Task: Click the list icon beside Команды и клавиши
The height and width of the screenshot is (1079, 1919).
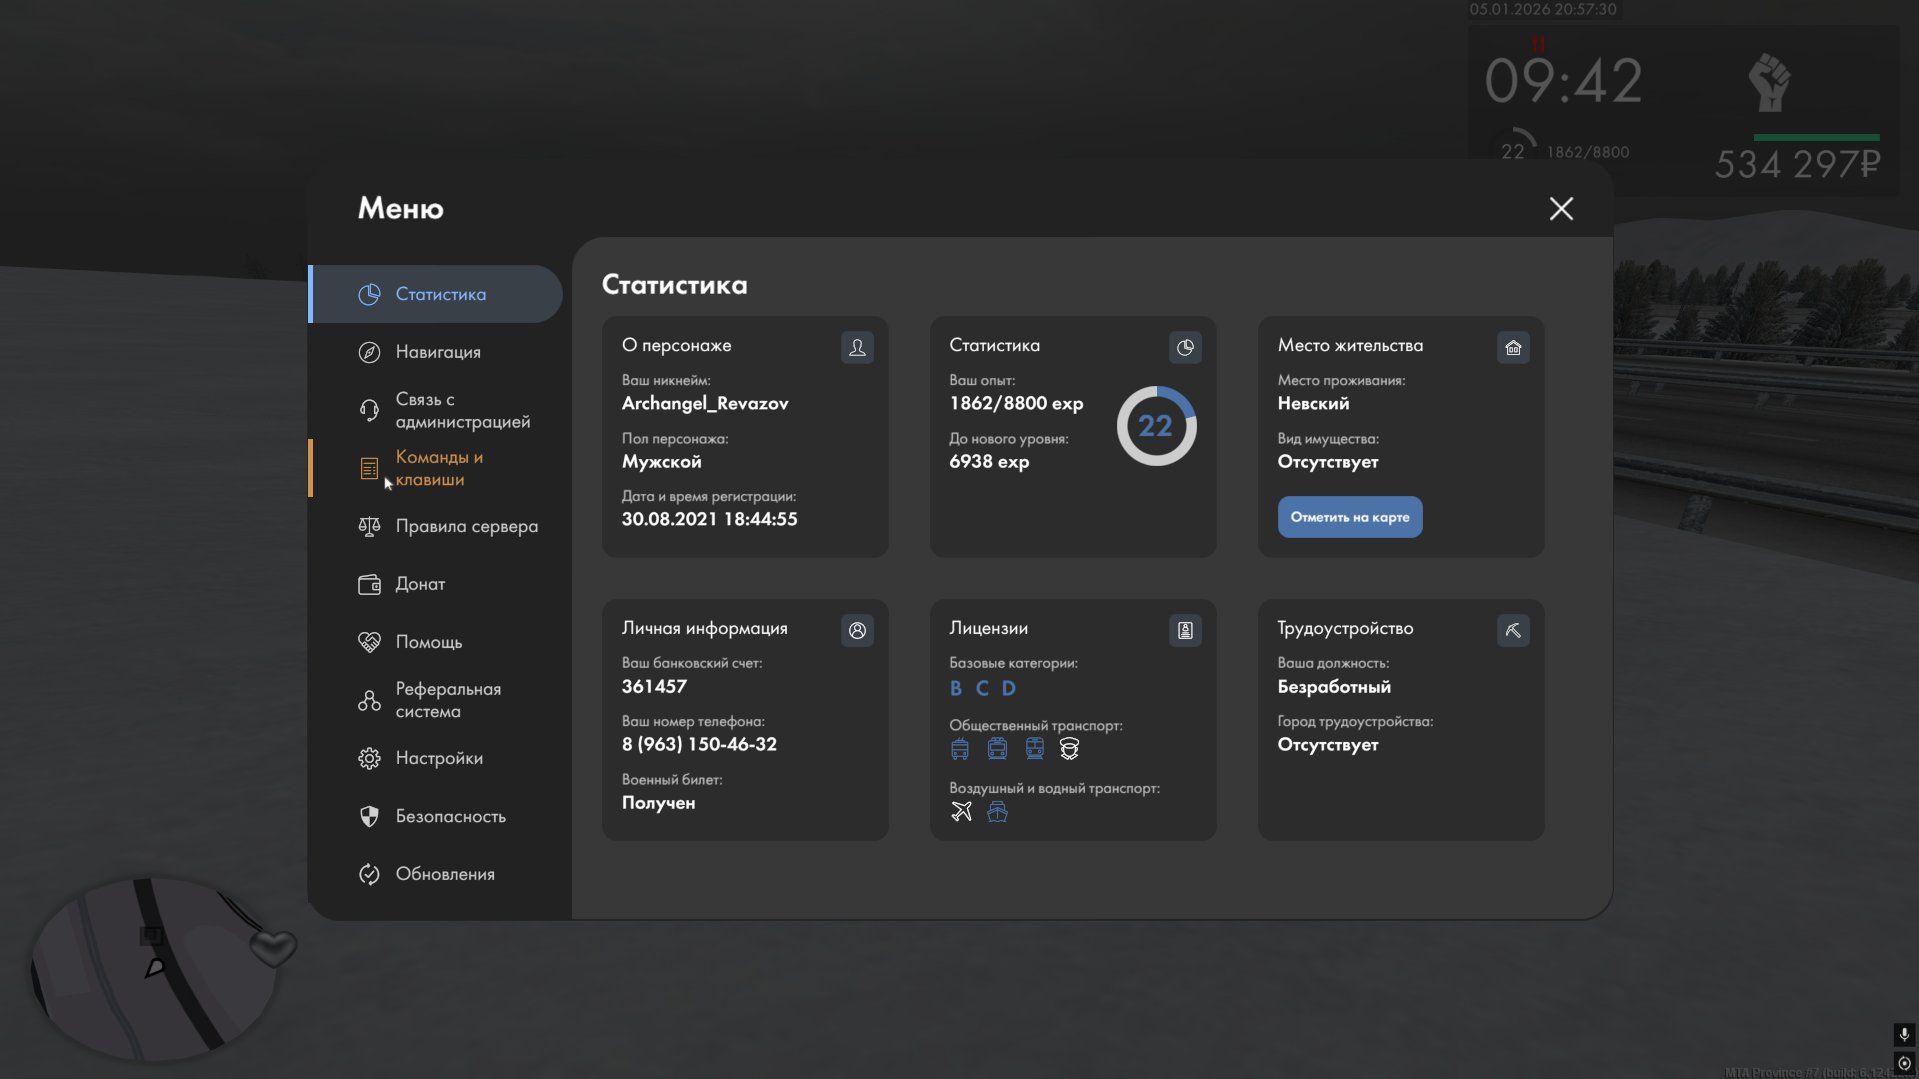Action: coord(369,468)
